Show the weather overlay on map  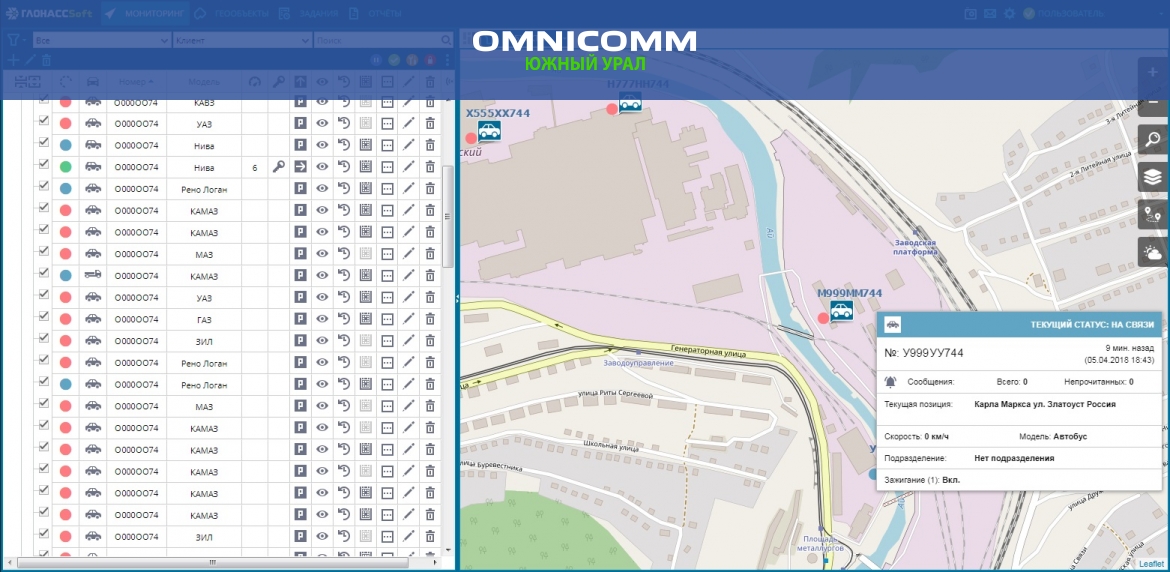[x=1153, y=252]
